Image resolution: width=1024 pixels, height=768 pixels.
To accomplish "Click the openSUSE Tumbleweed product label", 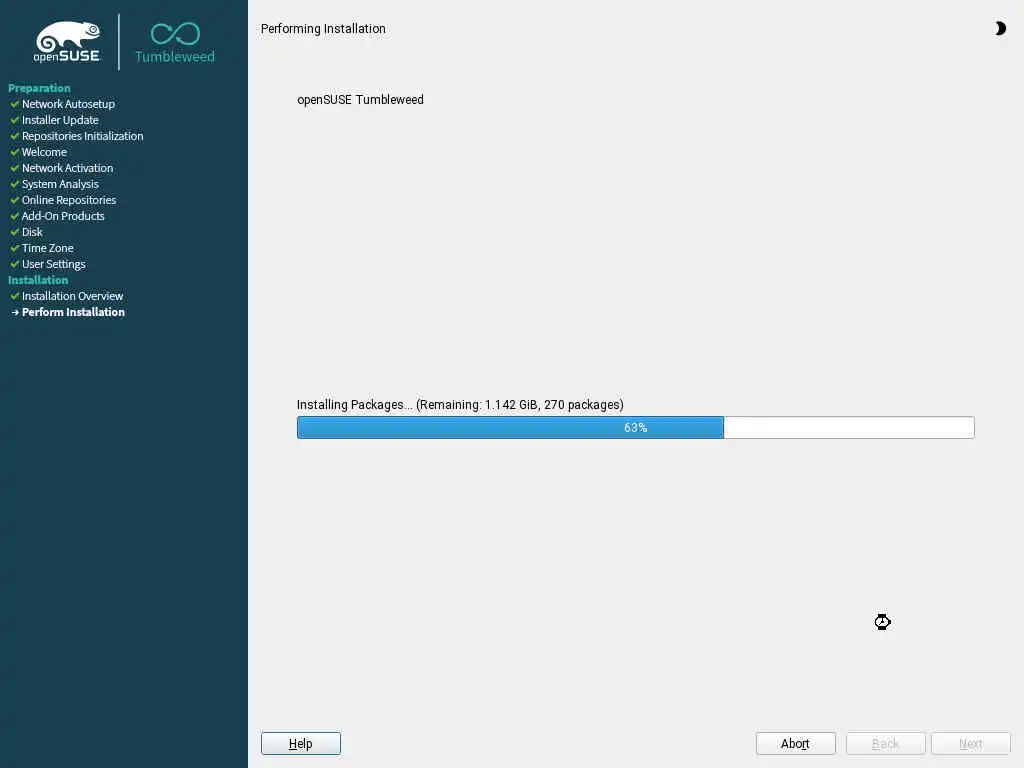I will point(360,99).
